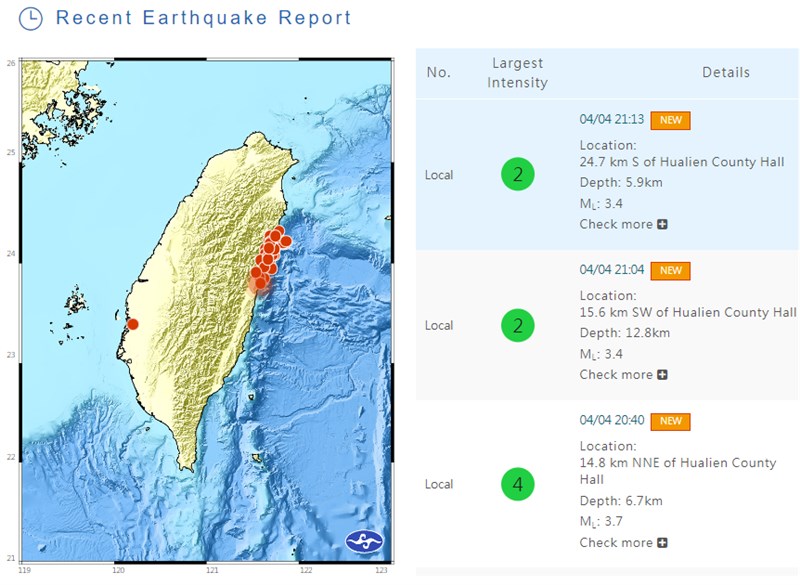Click the Local label in the 21:04 row

point(439,325)
